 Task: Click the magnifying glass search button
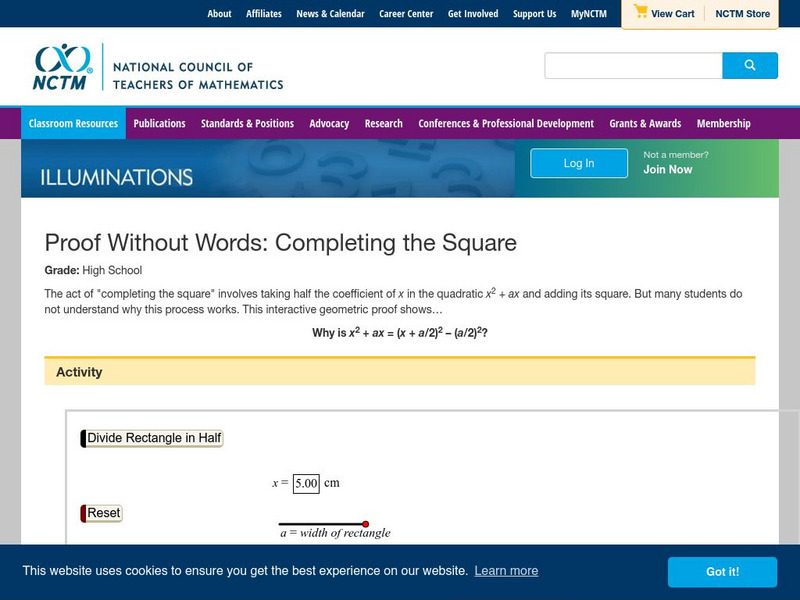point(750,66)
